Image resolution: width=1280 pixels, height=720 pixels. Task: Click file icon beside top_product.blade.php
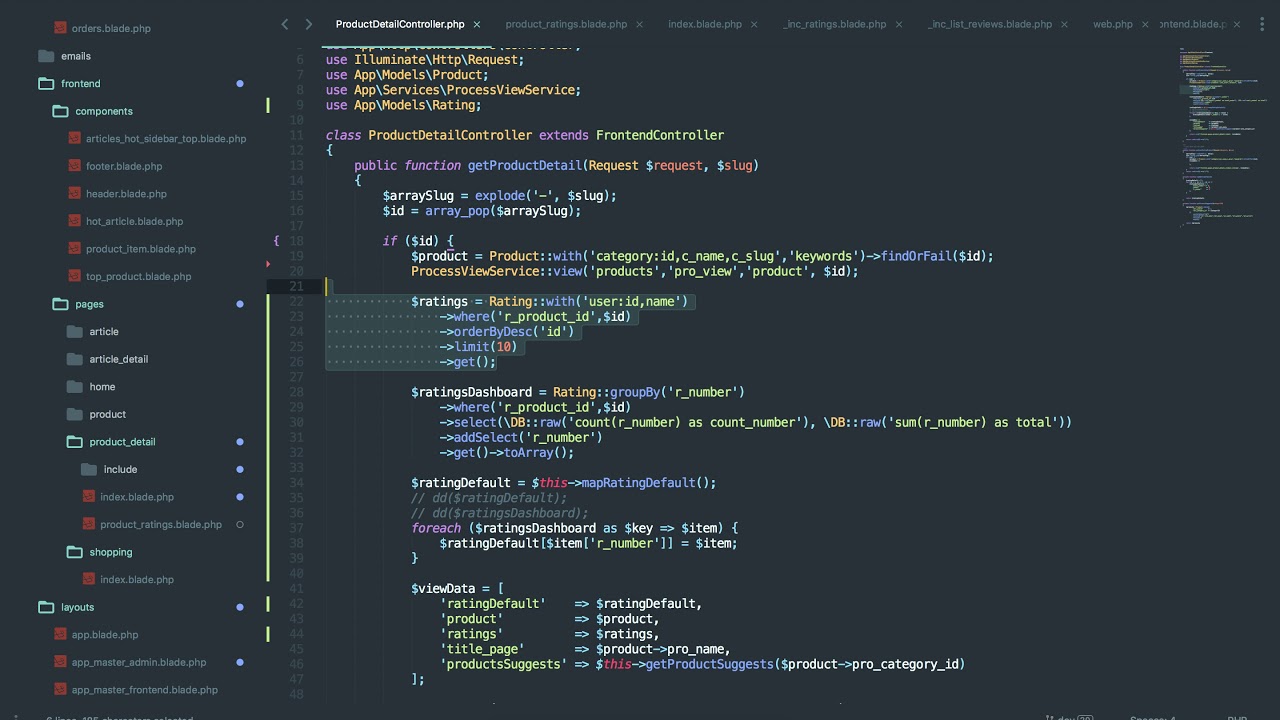[x=75, y=276]
